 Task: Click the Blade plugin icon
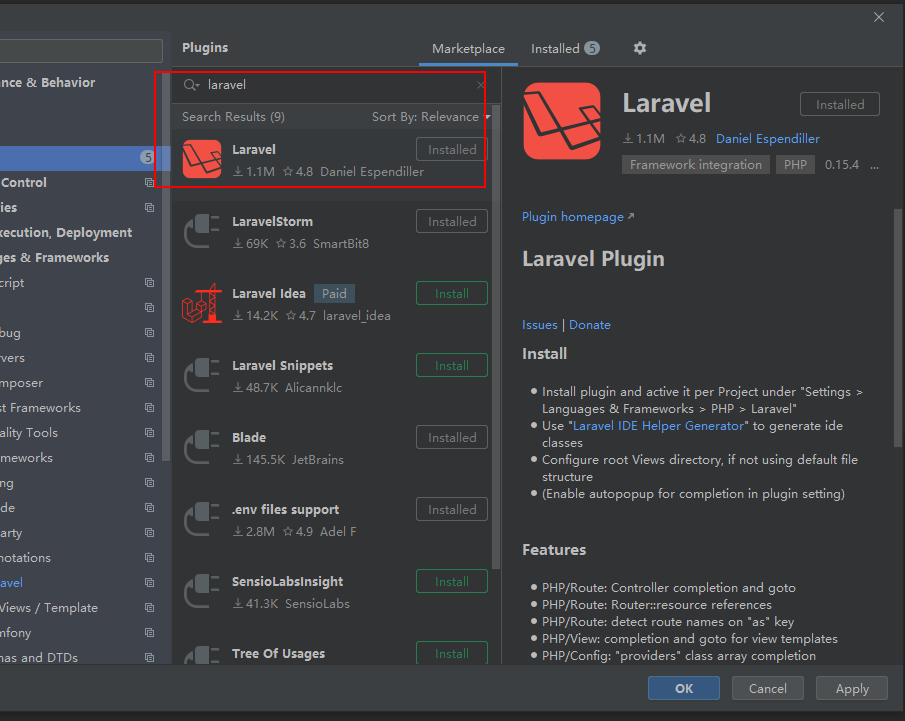pos(202,448)
